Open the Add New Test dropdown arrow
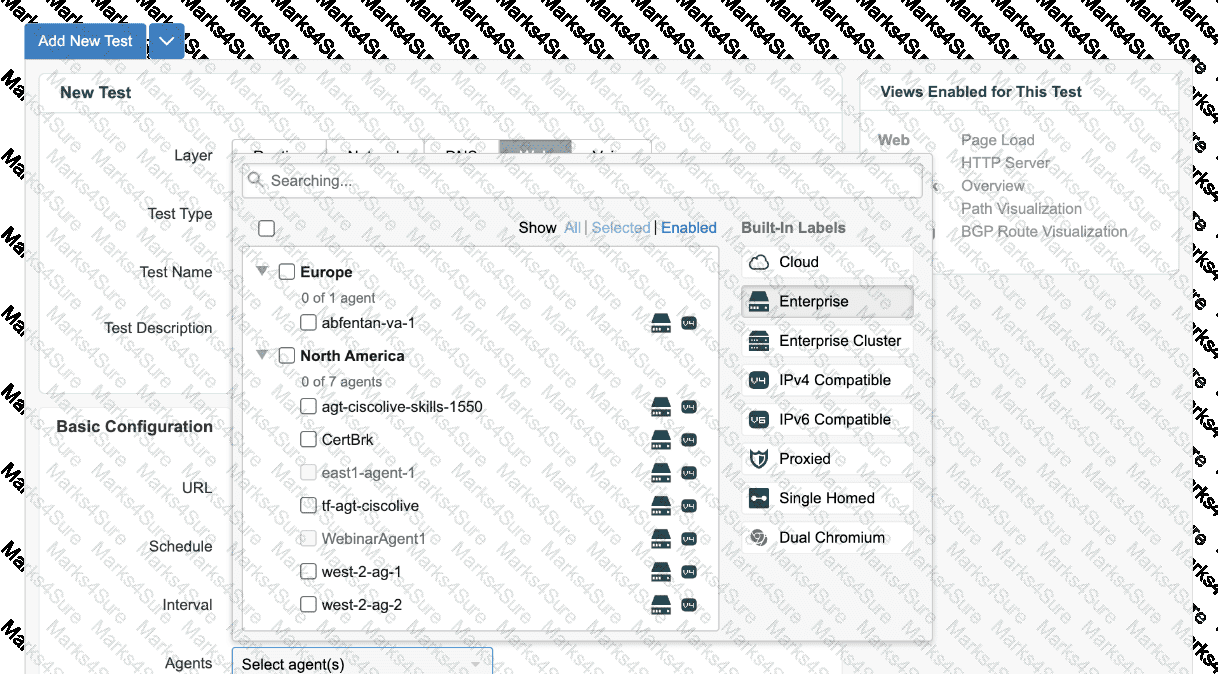 (x=166, y=41)
